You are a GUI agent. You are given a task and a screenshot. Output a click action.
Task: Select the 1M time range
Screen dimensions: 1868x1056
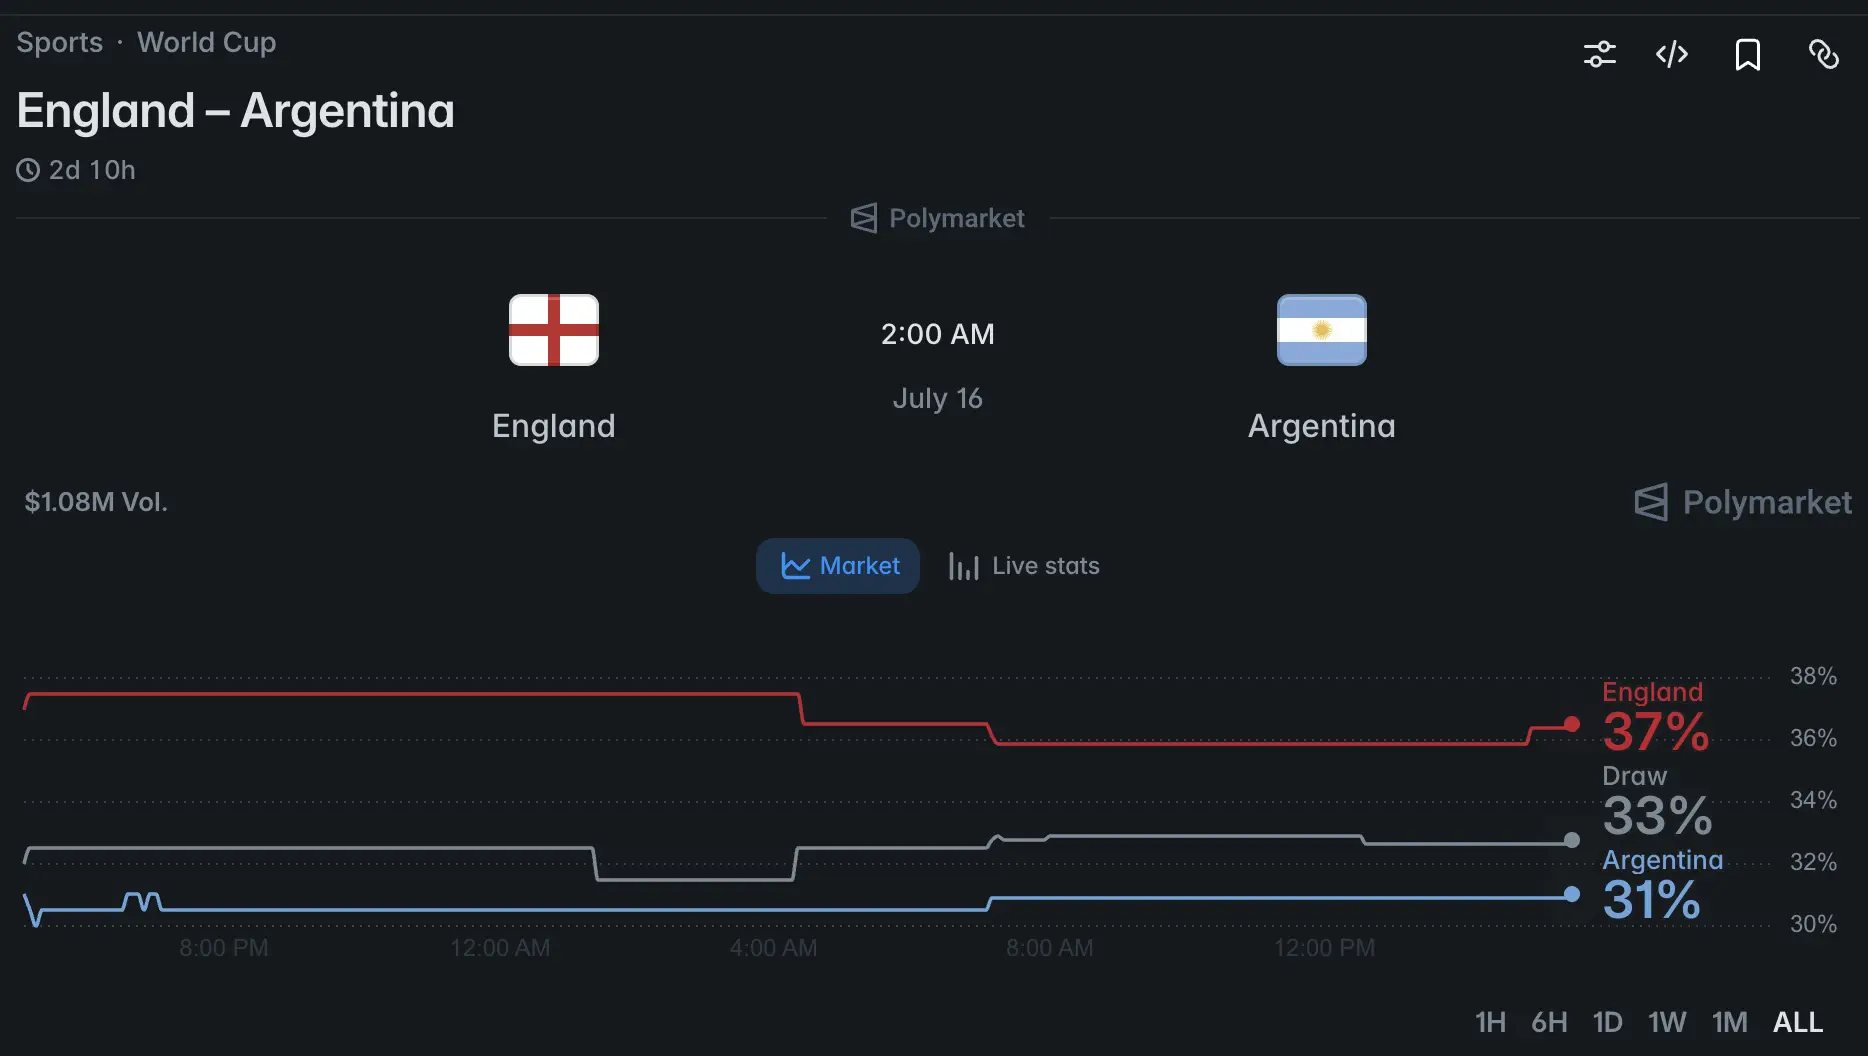click(1730, 1022)
